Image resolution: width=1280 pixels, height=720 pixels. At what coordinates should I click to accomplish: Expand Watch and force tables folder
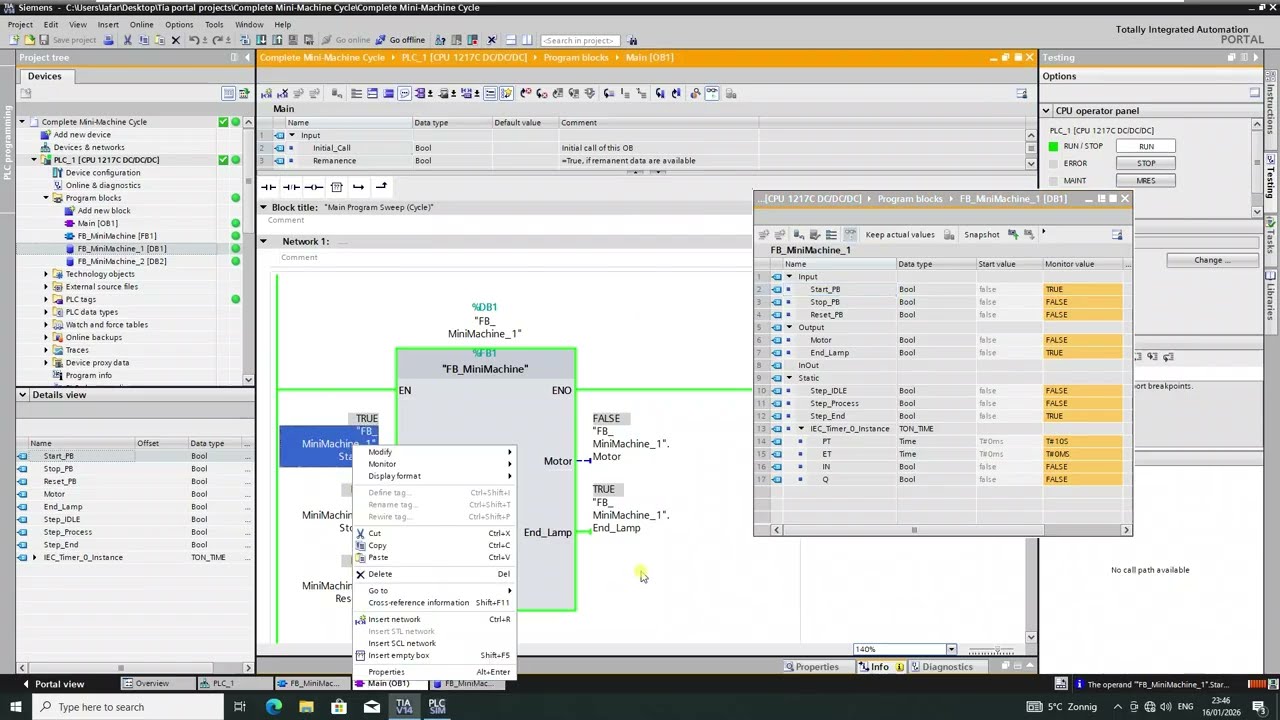click(46, 324)
